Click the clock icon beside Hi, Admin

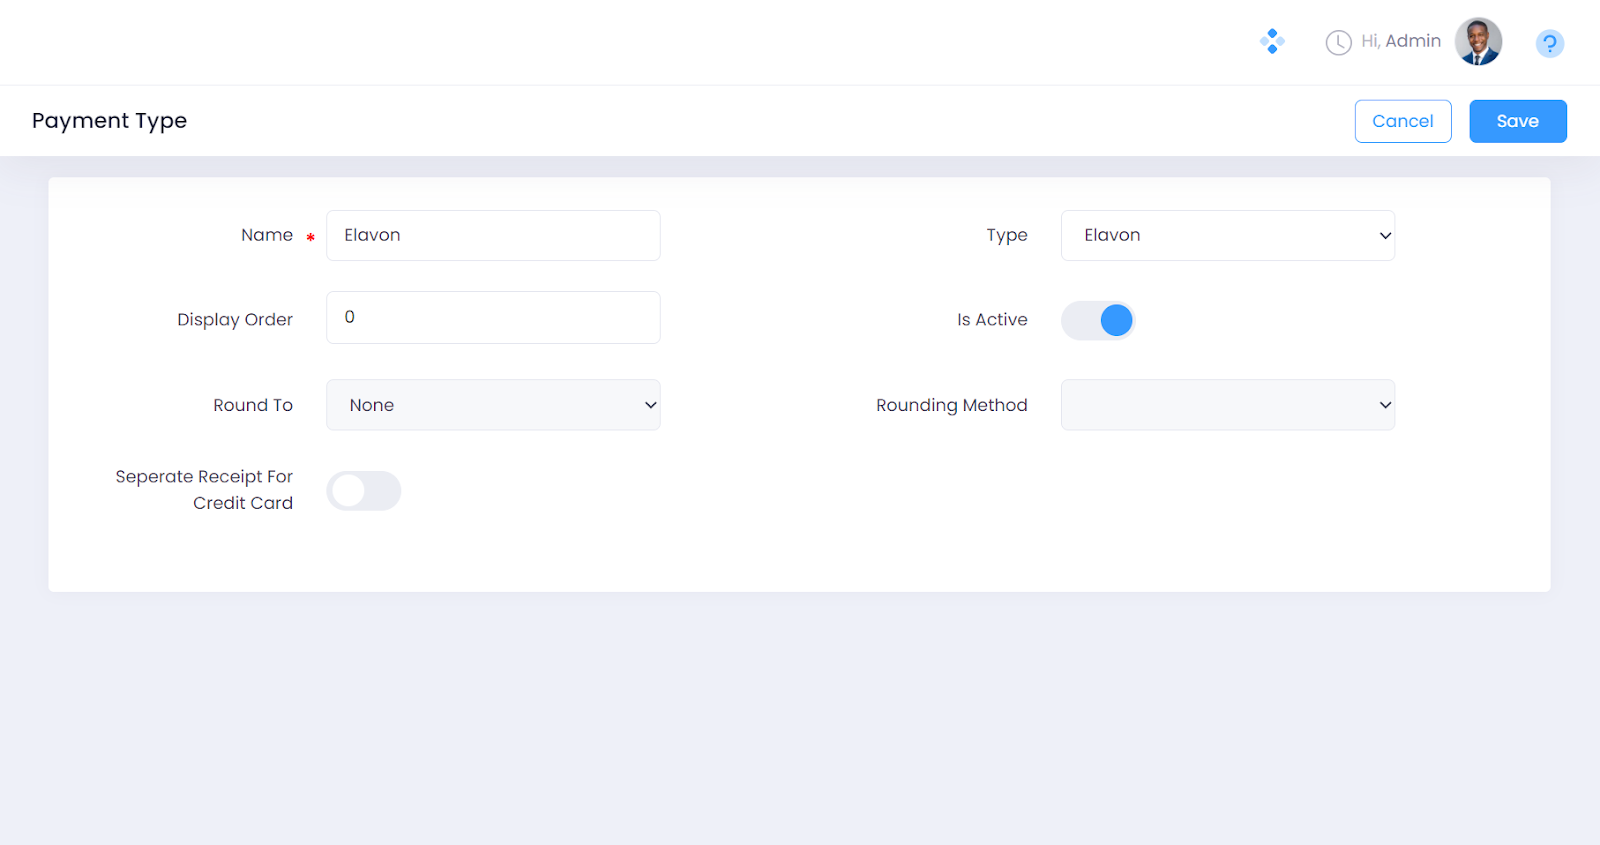(1338, 42)
